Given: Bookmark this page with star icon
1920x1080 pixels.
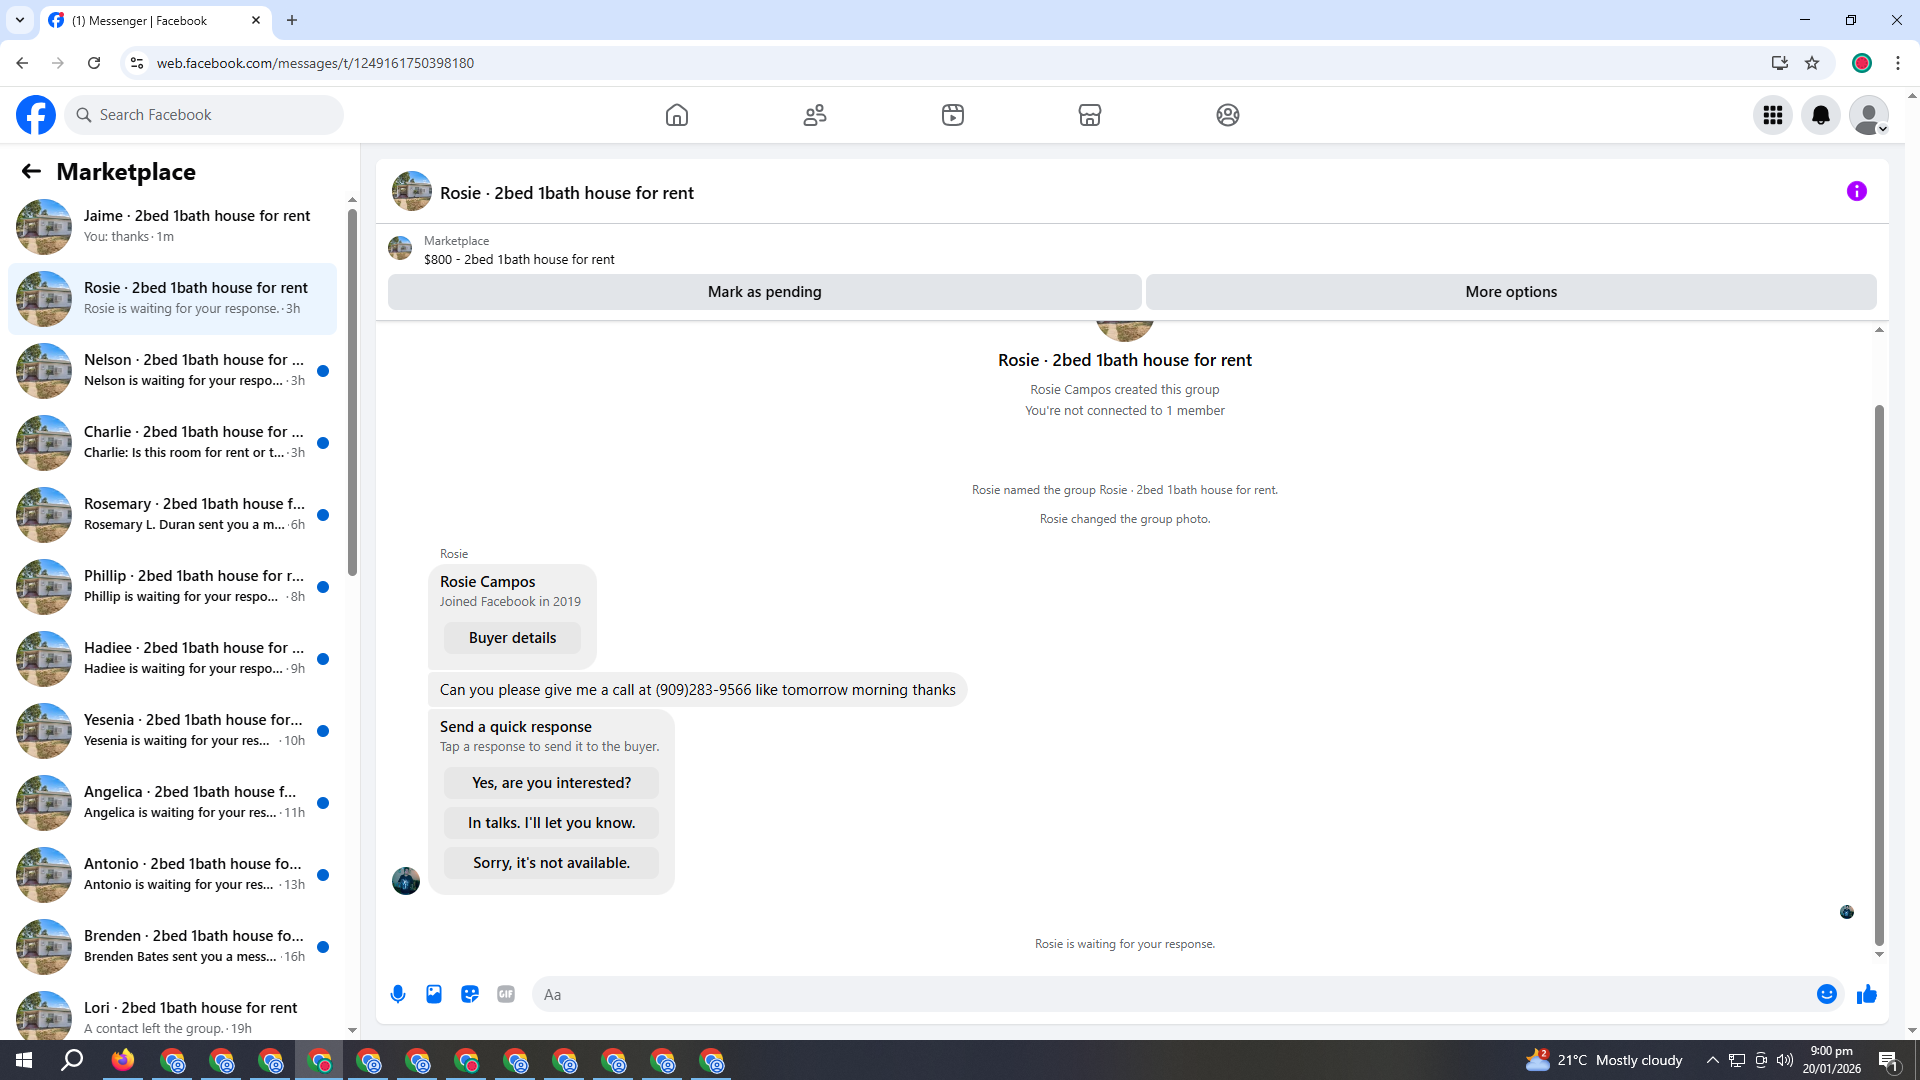Looking at the screenshot, I should click(1812, 63).
